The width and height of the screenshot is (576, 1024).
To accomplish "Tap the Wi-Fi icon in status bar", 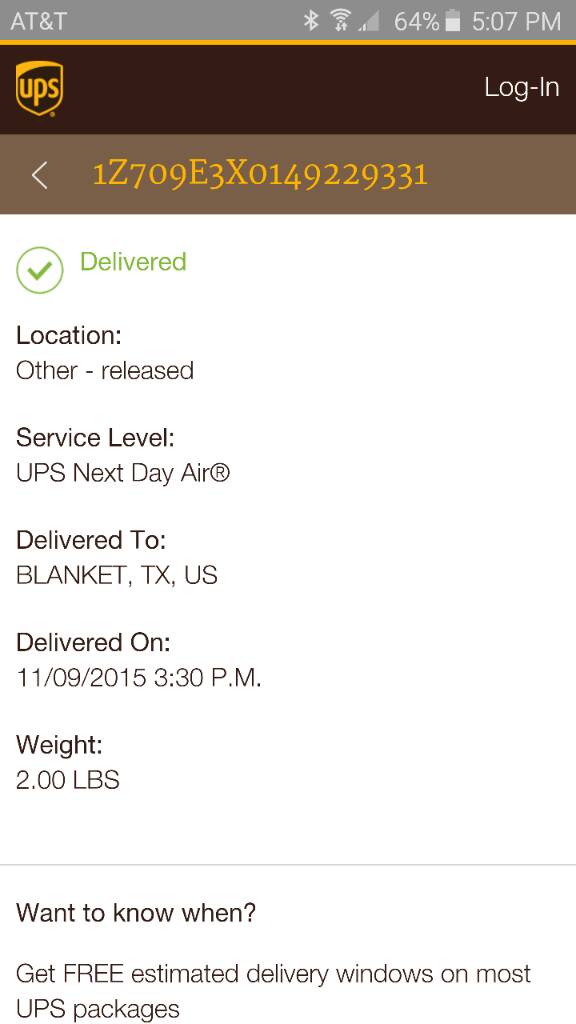I will point(338,21).
